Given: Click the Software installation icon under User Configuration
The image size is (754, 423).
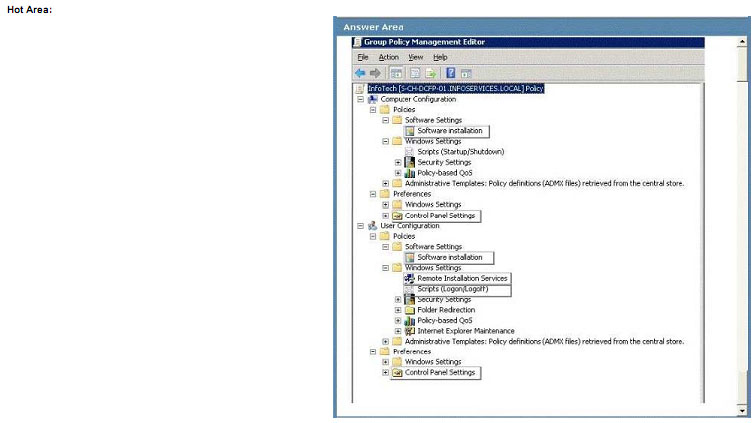Looking at the screenshot, I should (410, 257).
